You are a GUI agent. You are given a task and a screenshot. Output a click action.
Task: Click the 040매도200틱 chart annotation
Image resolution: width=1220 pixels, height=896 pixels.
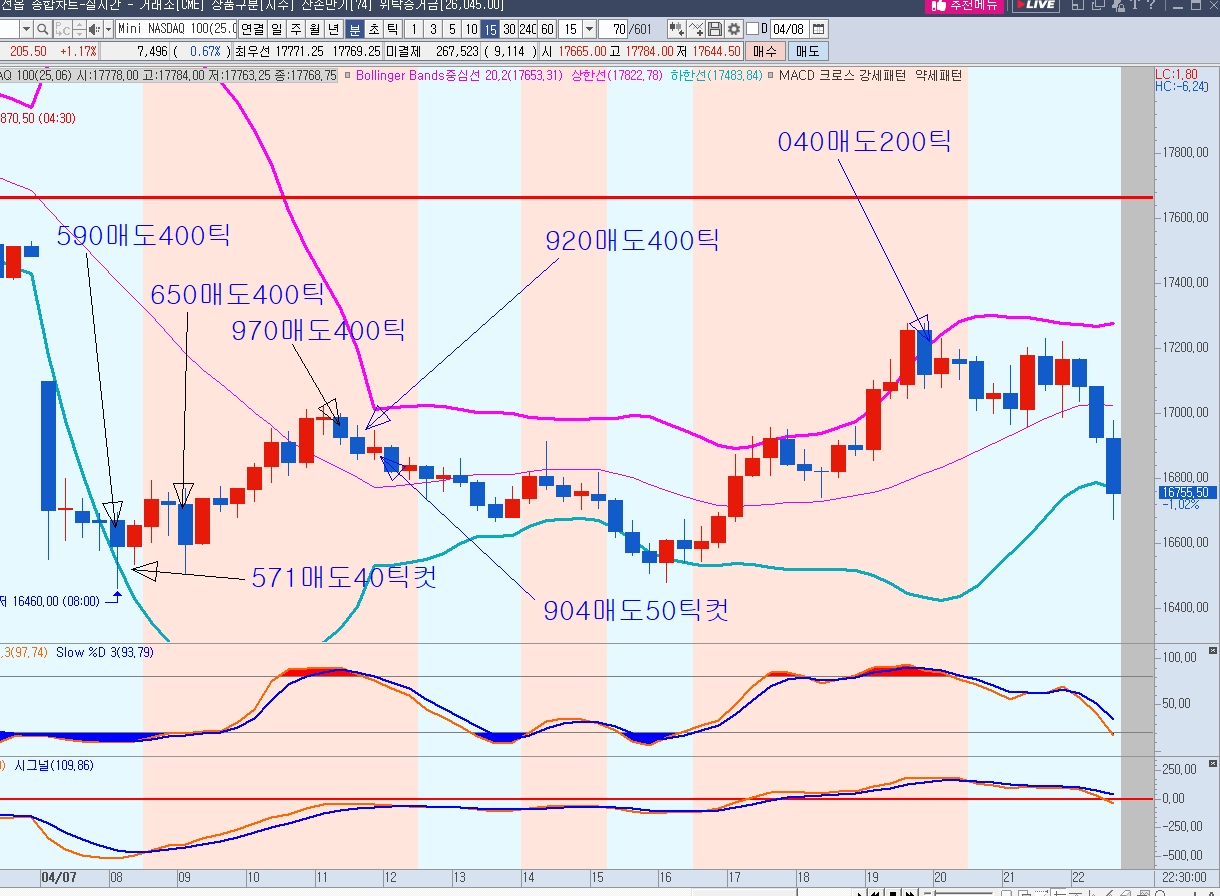(864, 142)
